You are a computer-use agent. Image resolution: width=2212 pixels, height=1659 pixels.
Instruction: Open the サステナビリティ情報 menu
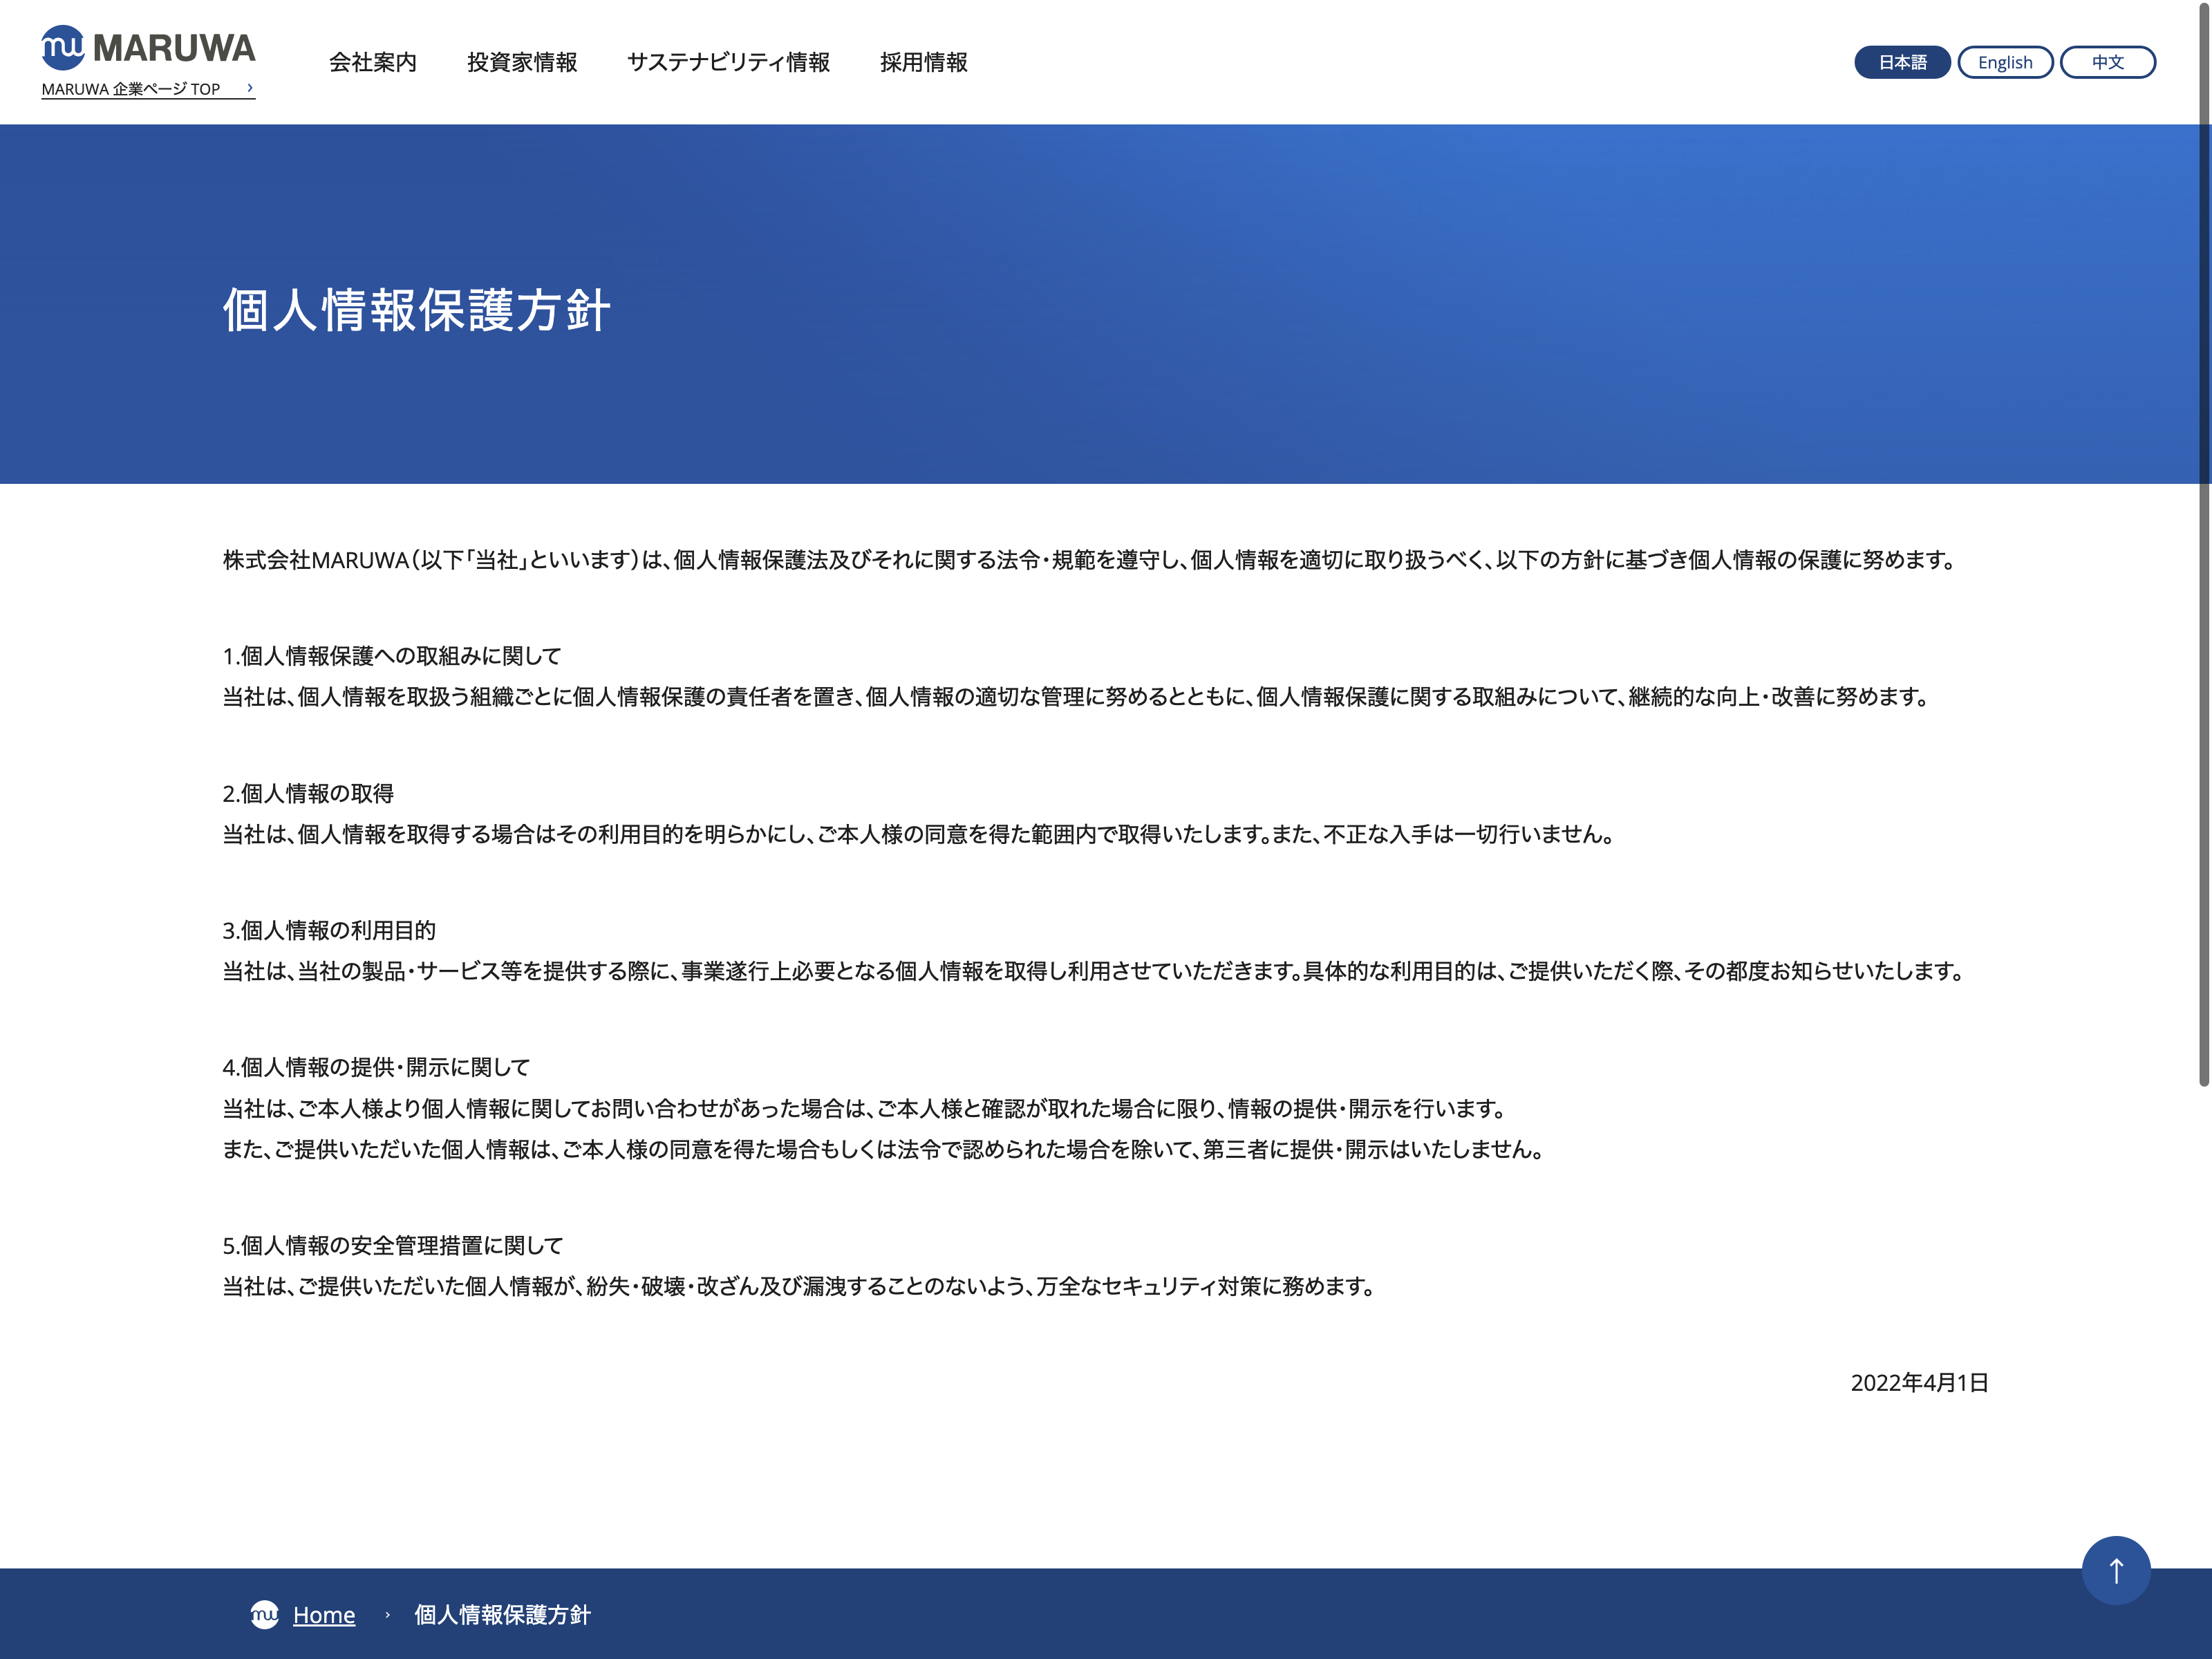(728, 62)
